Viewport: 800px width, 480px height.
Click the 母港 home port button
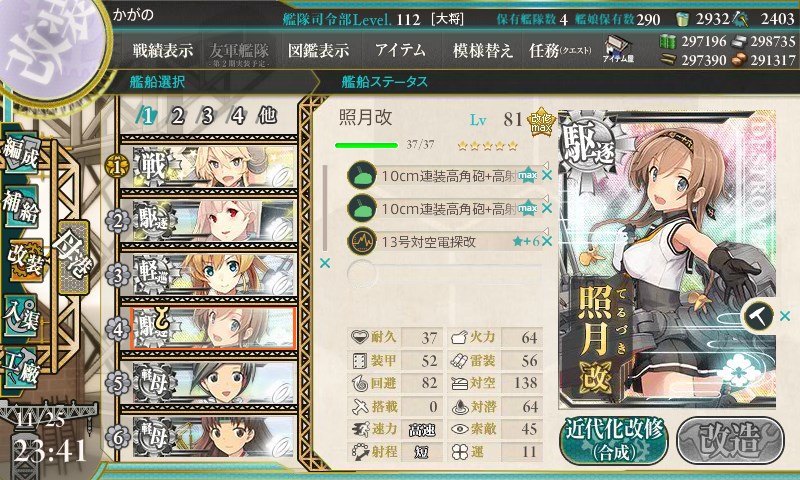pyautogui.click(x=73, y=258)
